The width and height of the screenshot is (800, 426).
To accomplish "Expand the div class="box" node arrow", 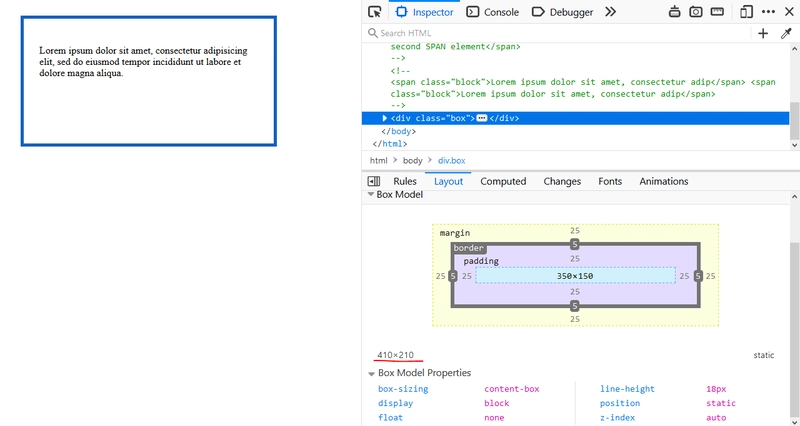I will 385,118.
